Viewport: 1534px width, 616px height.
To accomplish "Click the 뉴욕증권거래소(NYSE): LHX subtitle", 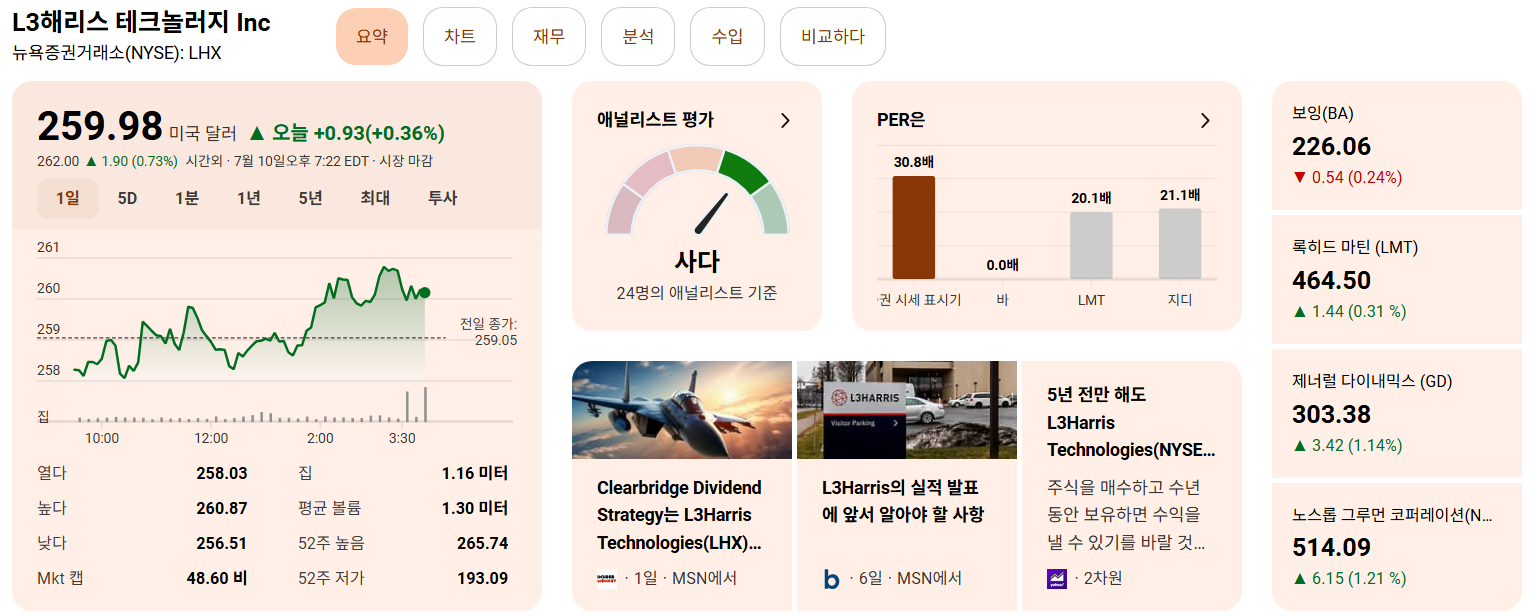I will tap(117, 53).
